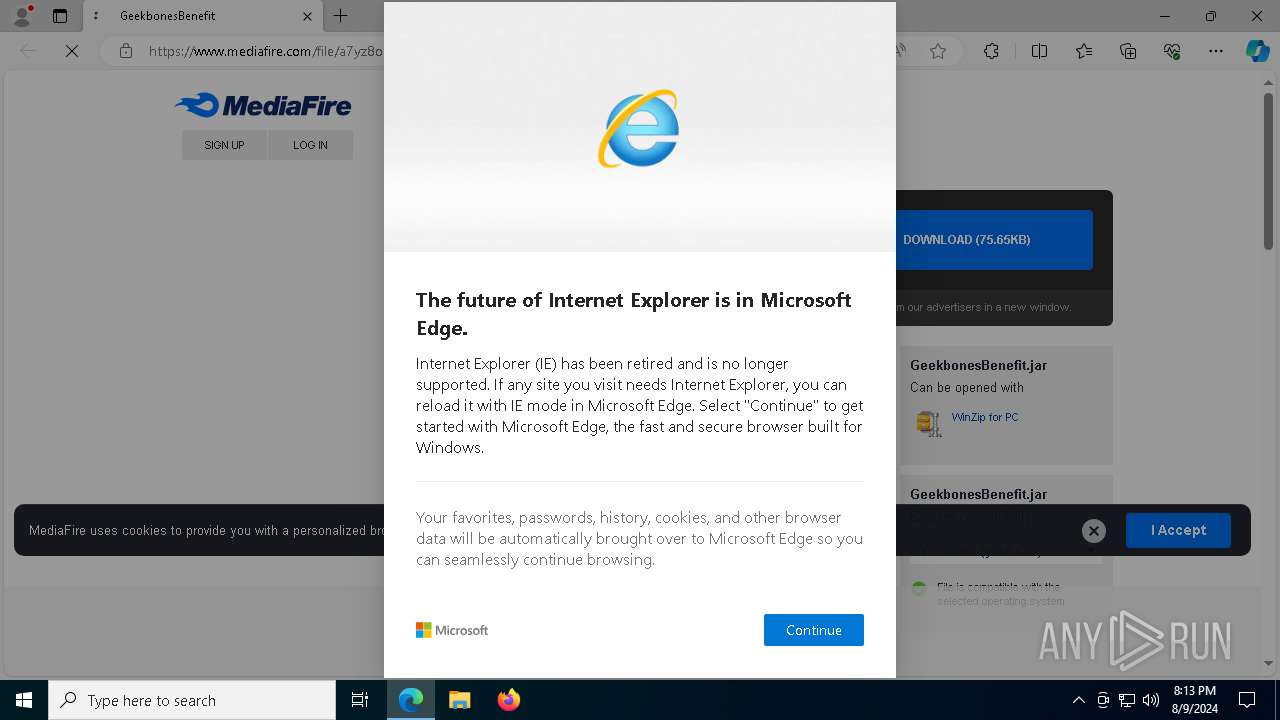The height and width of the screenshot is (720, 1280).
Task: Open the MediaFire LOG IN page
Action: click(310, 145)
